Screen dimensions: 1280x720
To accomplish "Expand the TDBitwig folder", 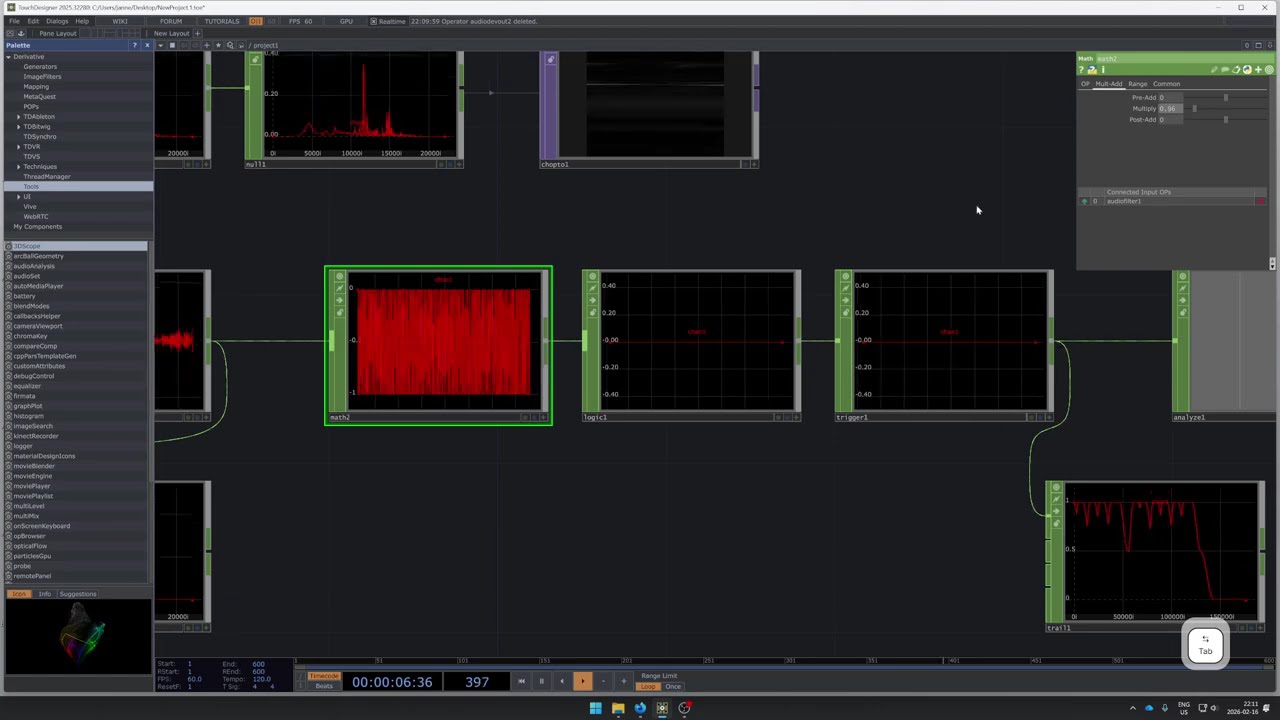I will click(18, 126).
